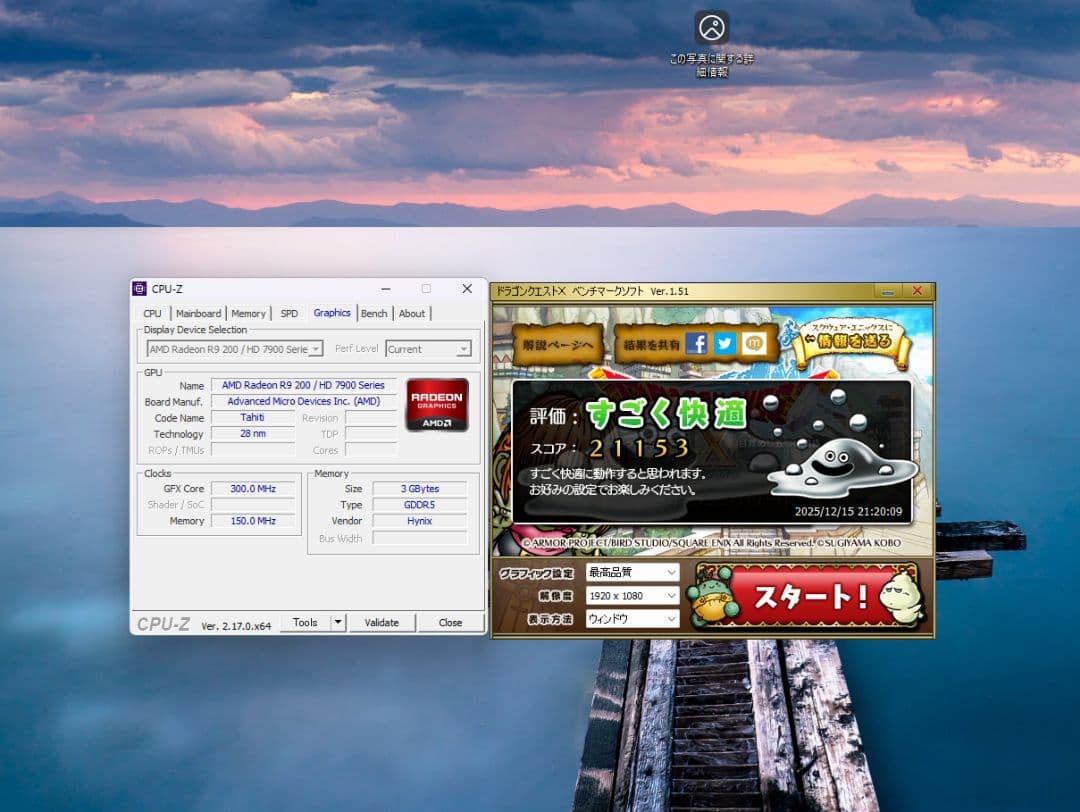Select the GFX Core clock field
This screenshot has width=1080, height=812.
pyautogui.click(x=255, y=488)
